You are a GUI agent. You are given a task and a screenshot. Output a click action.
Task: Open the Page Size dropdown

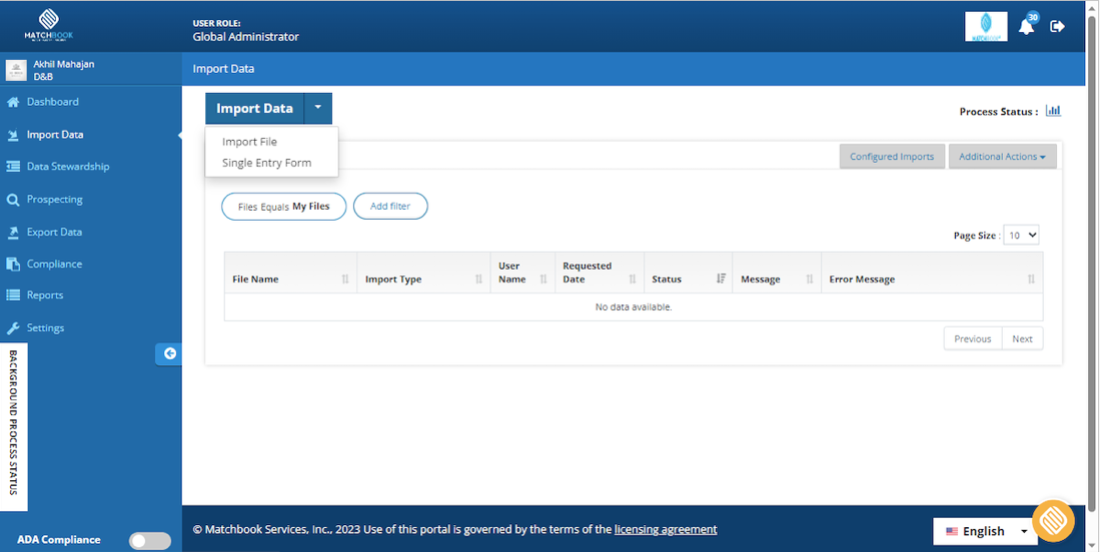pyautogui.click(x=1021, y=236)
